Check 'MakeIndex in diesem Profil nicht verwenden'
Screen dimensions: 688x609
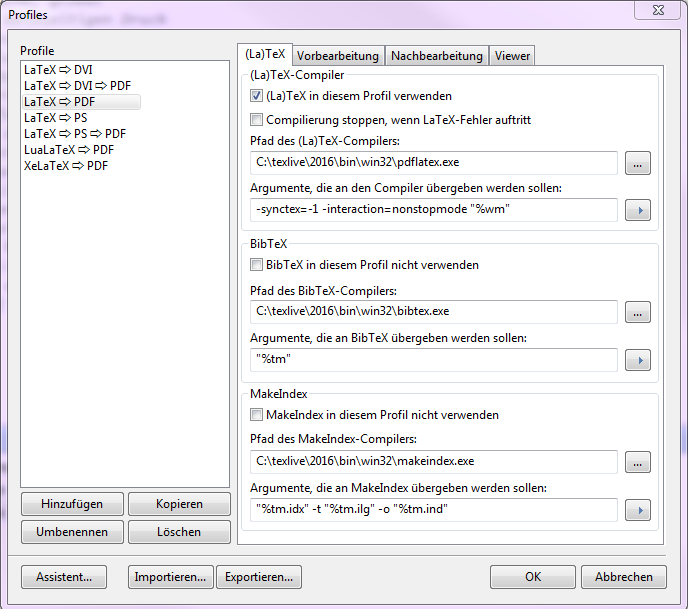pos(257,415)
